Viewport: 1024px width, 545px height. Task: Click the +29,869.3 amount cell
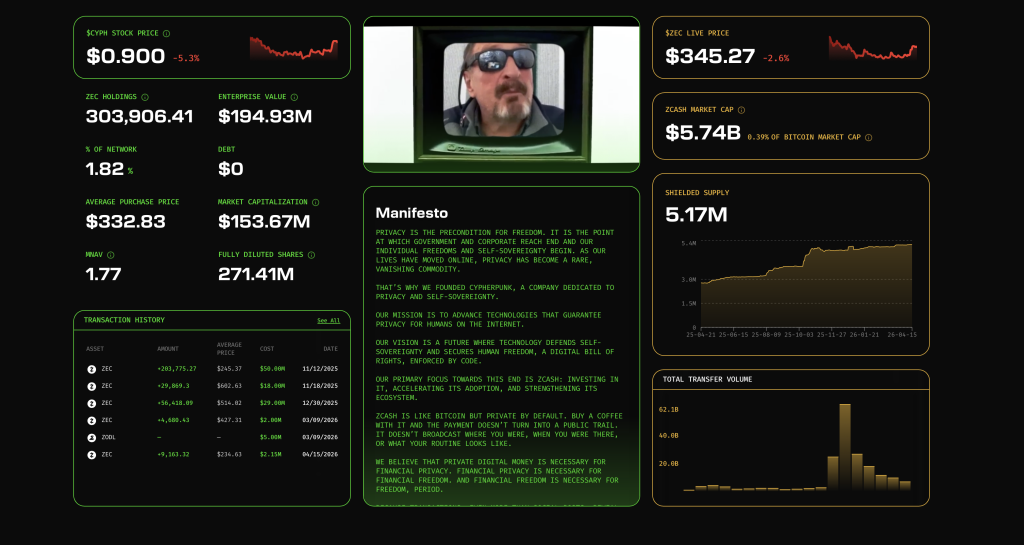174,386
